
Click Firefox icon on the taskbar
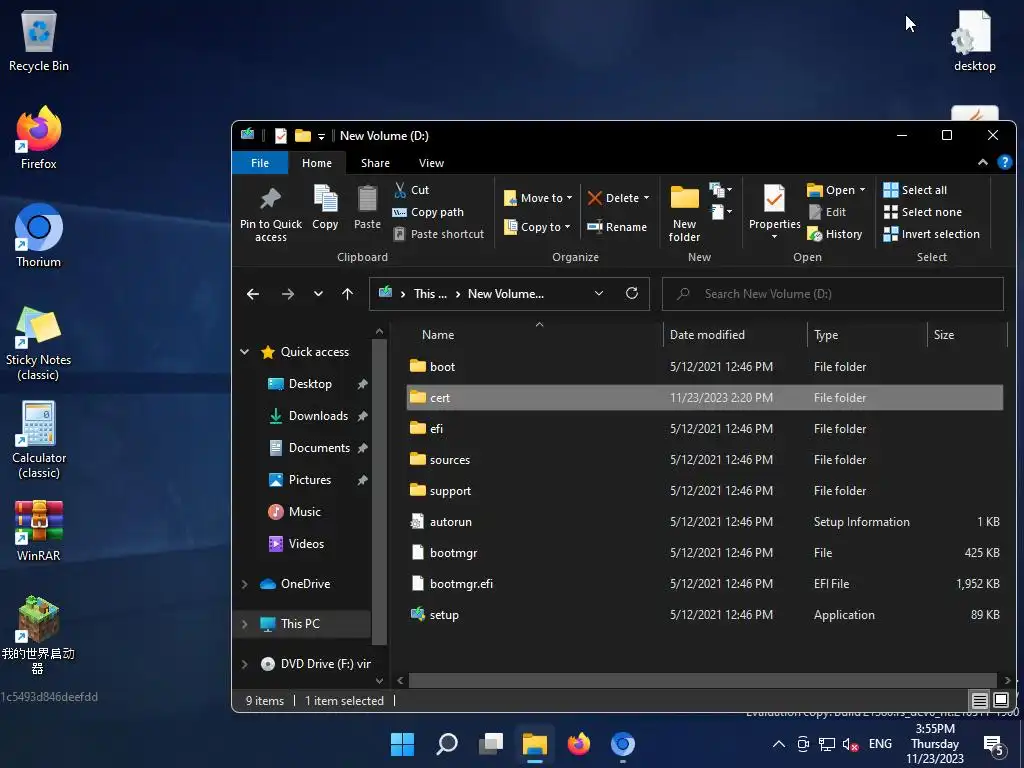point(579,744)
